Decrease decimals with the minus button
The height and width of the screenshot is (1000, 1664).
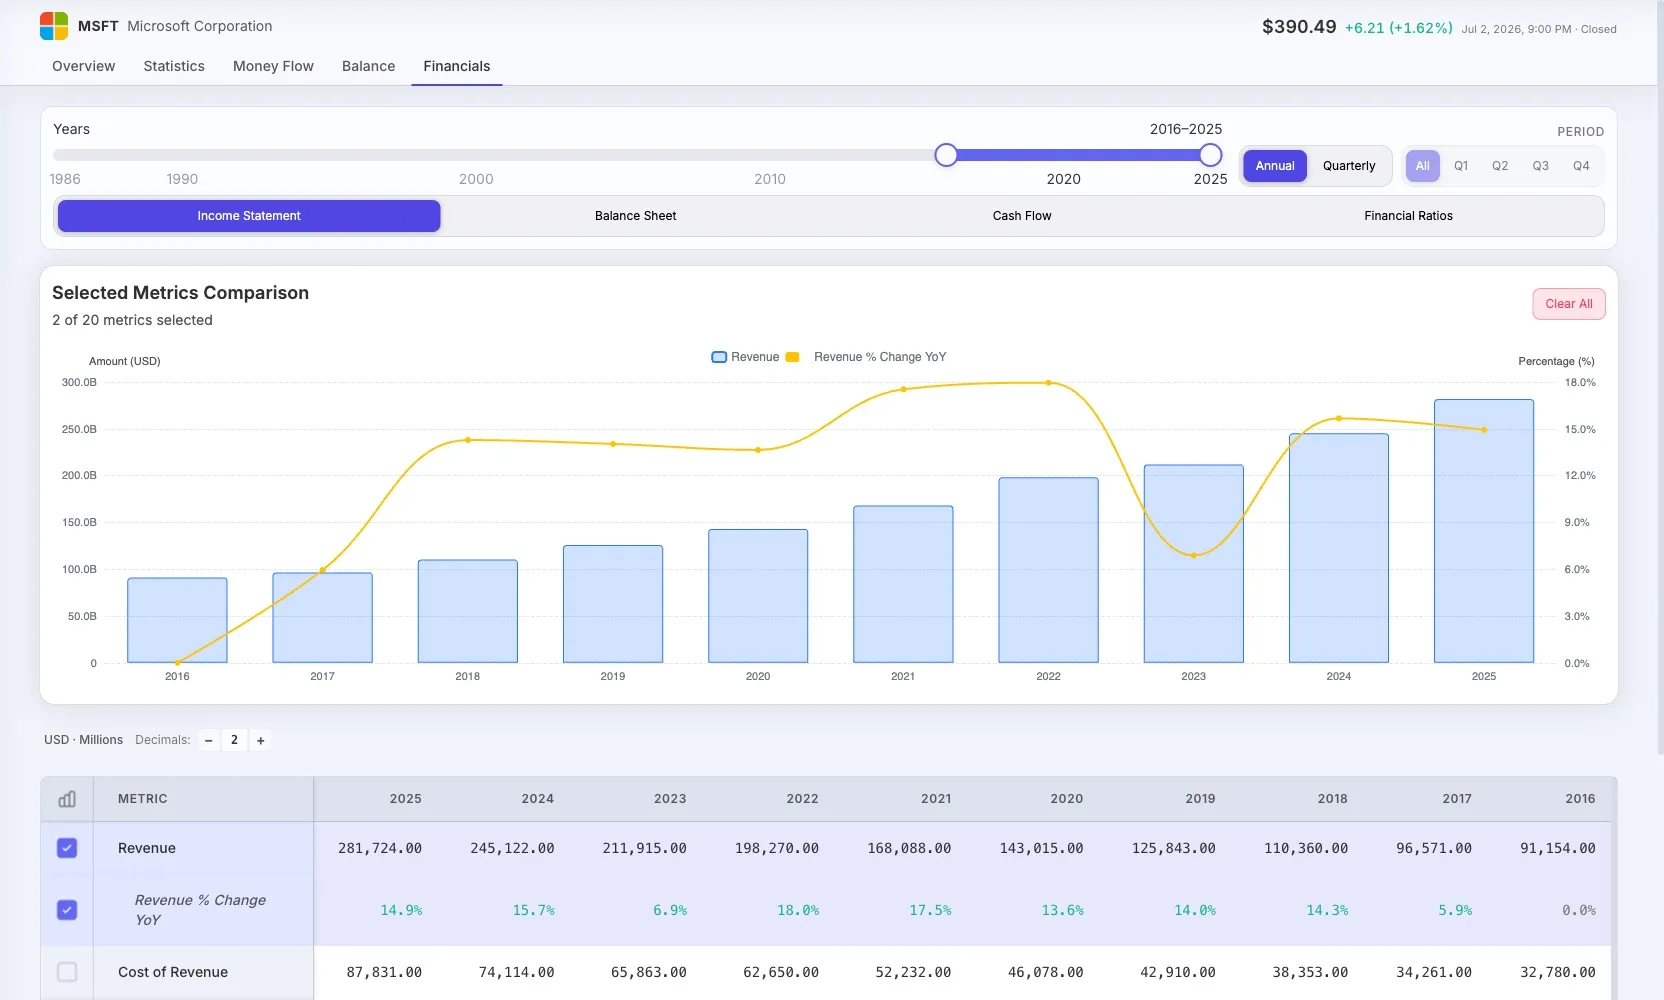point(209,740)
